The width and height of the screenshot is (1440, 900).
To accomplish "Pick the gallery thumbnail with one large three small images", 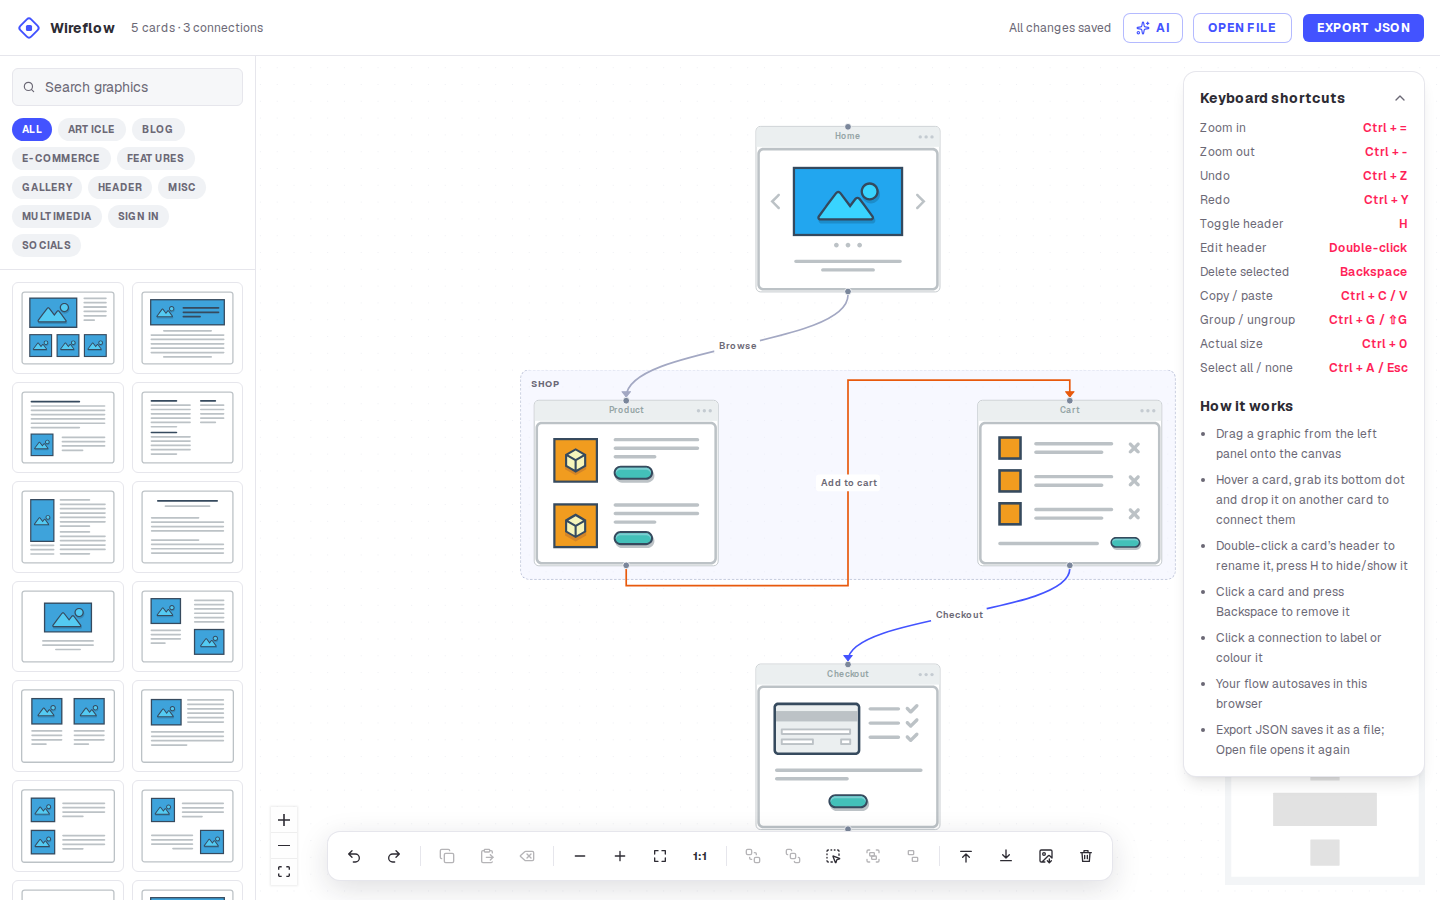I will coord(68,328).
